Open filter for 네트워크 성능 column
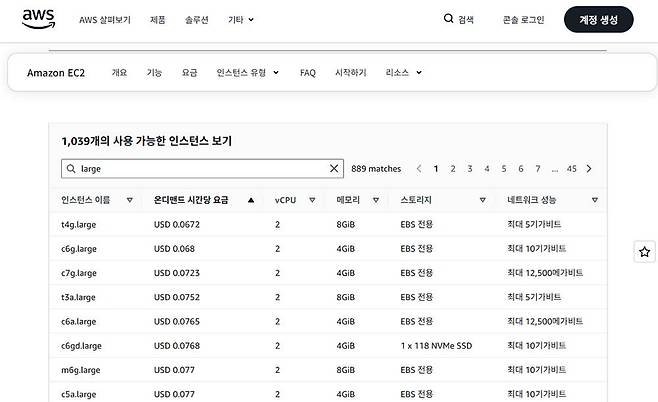Image resolution: width=658 pixels, height=402 pixels. [595, 200]
